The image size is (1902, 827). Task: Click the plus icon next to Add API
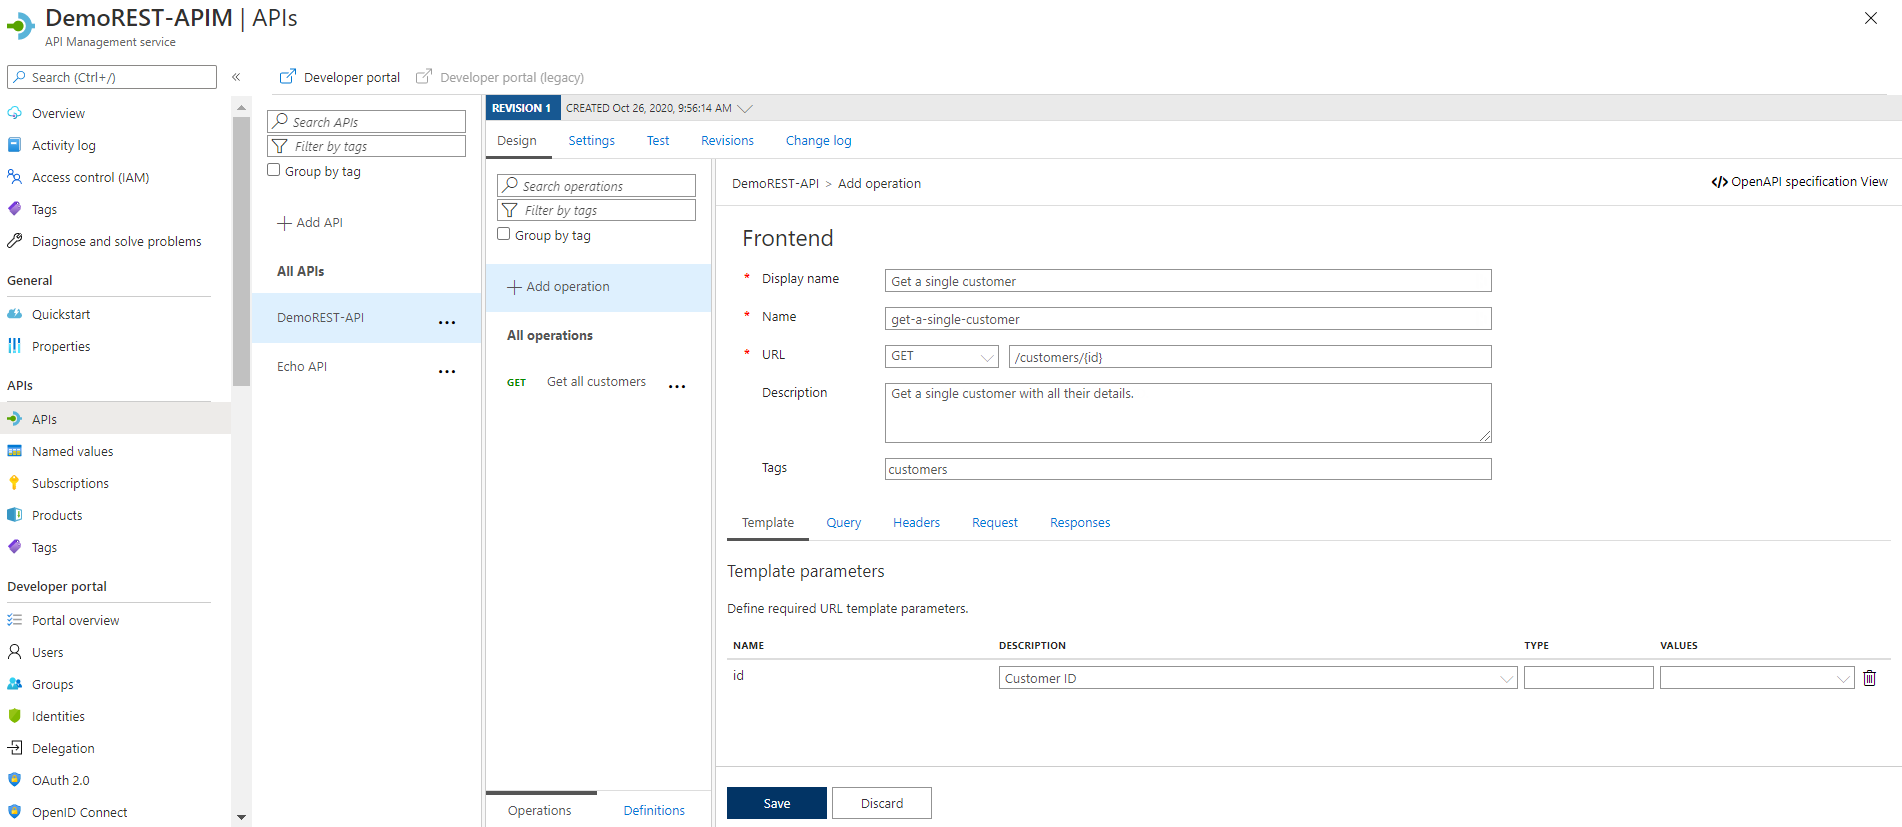click(284, 223)
